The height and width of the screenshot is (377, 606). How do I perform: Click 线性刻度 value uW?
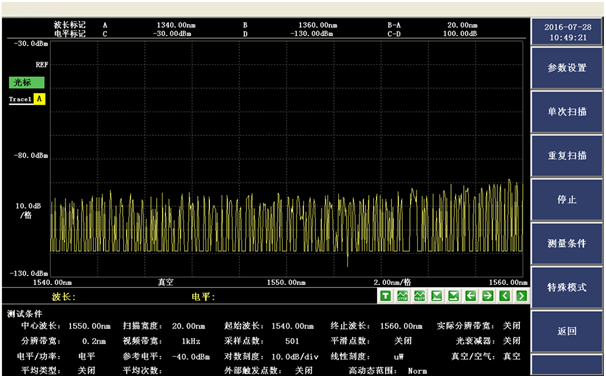pos(398,357)
